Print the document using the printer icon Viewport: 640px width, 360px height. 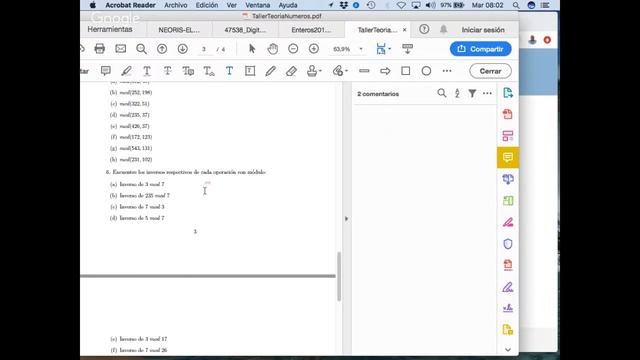(100, 49)
